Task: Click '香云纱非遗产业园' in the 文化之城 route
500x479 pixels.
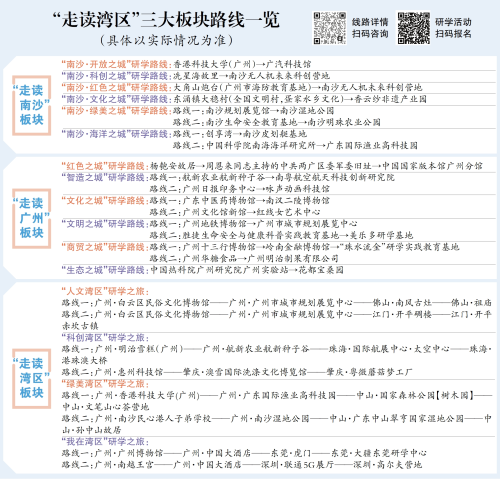Action: point(390,99)
